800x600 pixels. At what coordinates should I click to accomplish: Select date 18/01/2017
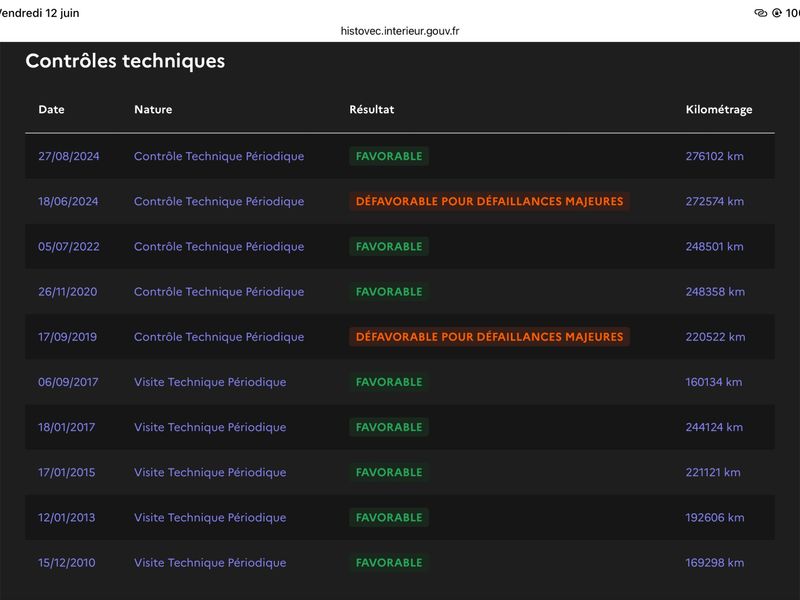click(x=66, y=427)
